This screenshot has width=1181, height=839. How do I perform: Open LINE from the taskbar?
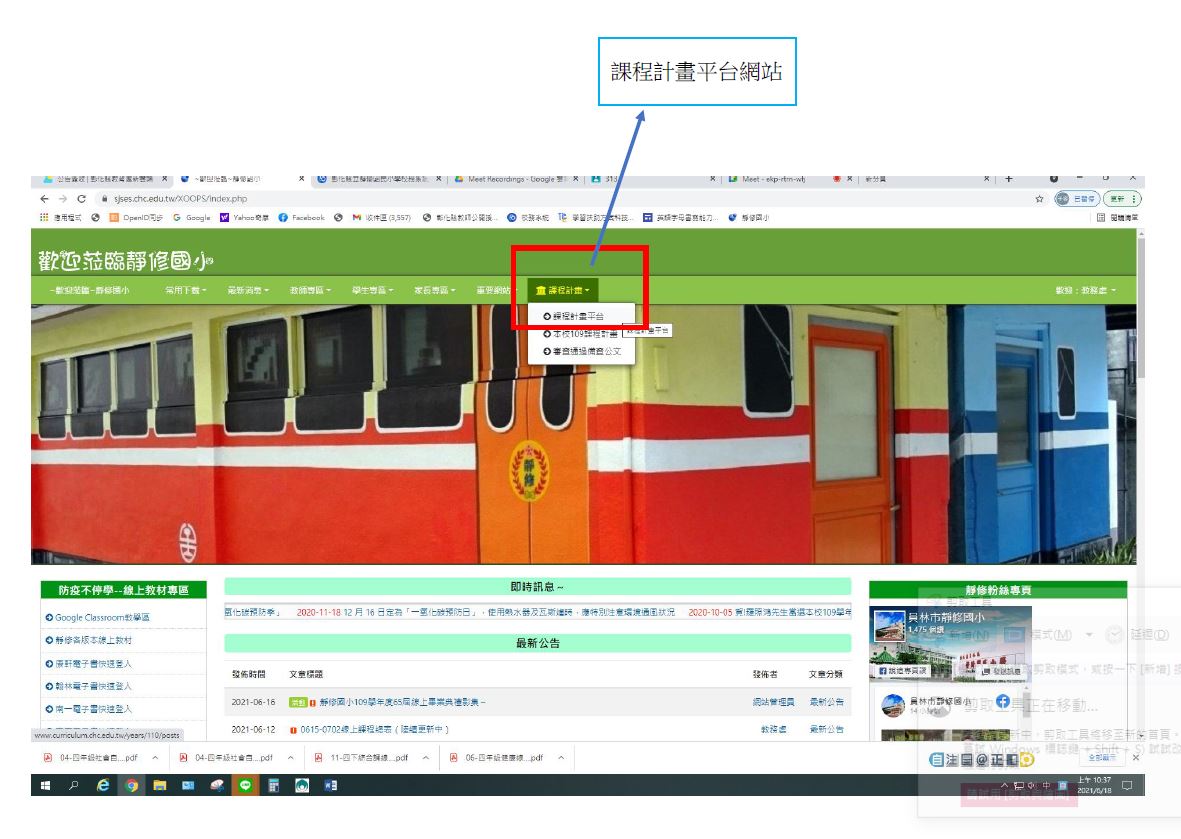coord(246,786)
